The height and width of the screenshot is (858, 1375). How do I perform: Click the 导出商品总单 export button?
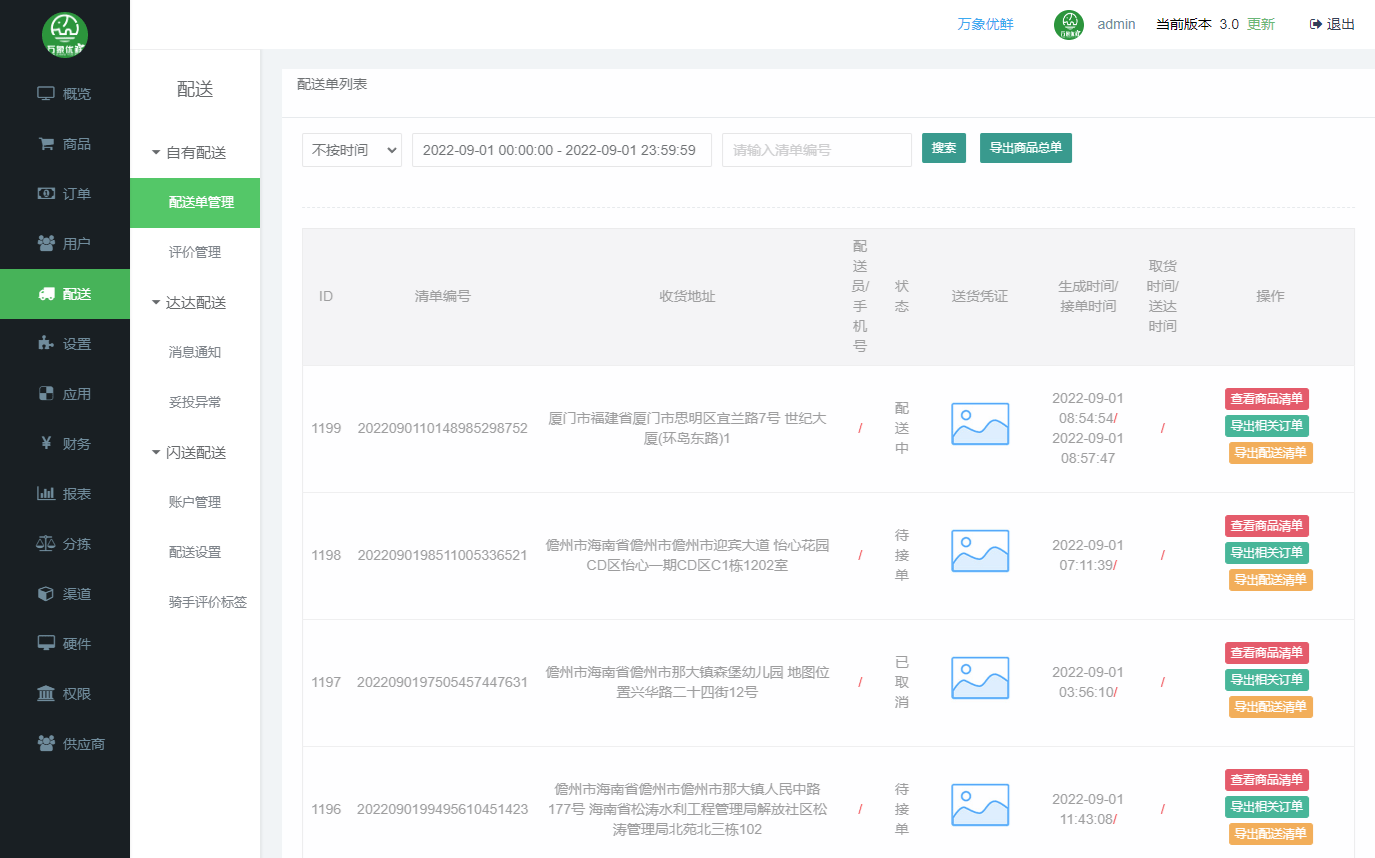(x=1025, y=148)
